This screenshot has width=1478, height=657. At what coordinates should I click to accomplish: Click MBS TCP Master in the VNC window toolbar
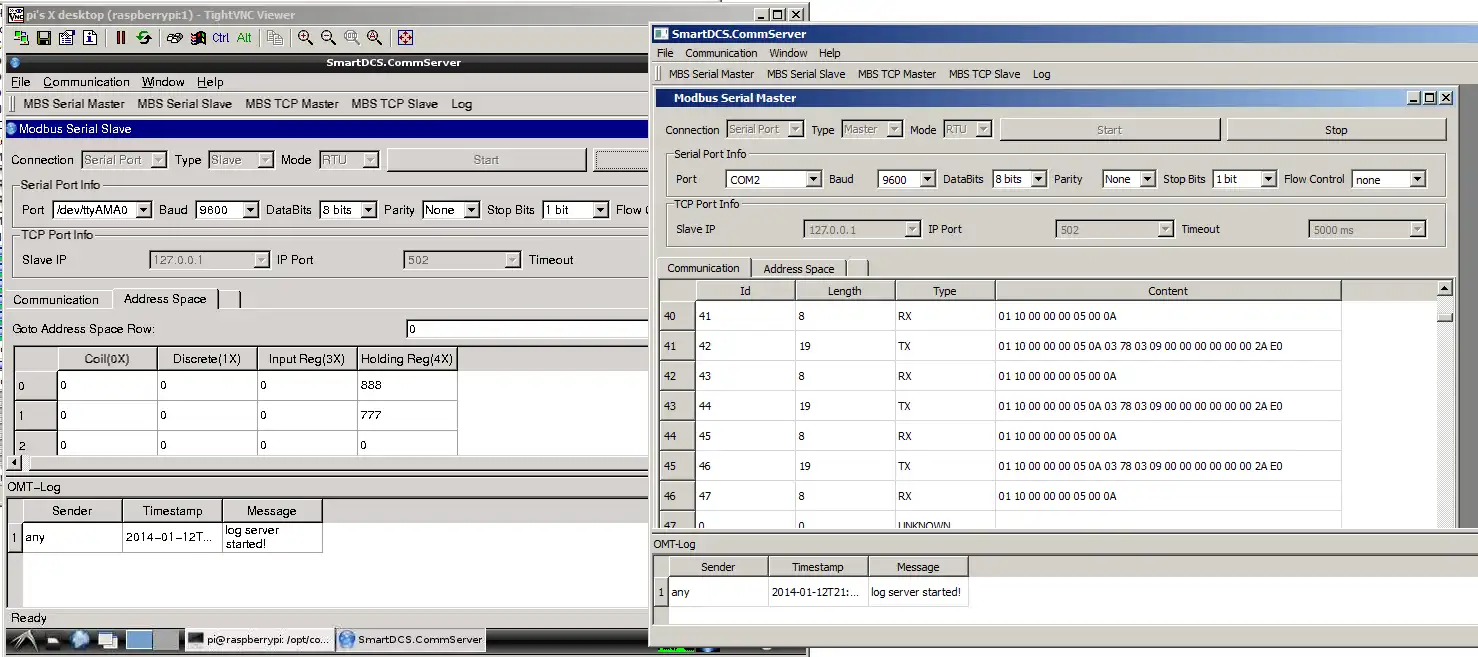[x=292, y=104]
